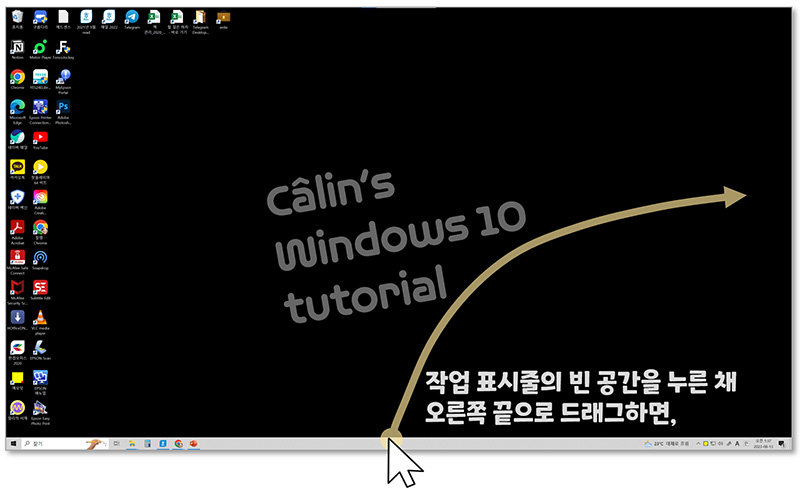Screen dimensions: 800x497
Task: Open the weather widget in the taskbar
Action: pos(667,444)
